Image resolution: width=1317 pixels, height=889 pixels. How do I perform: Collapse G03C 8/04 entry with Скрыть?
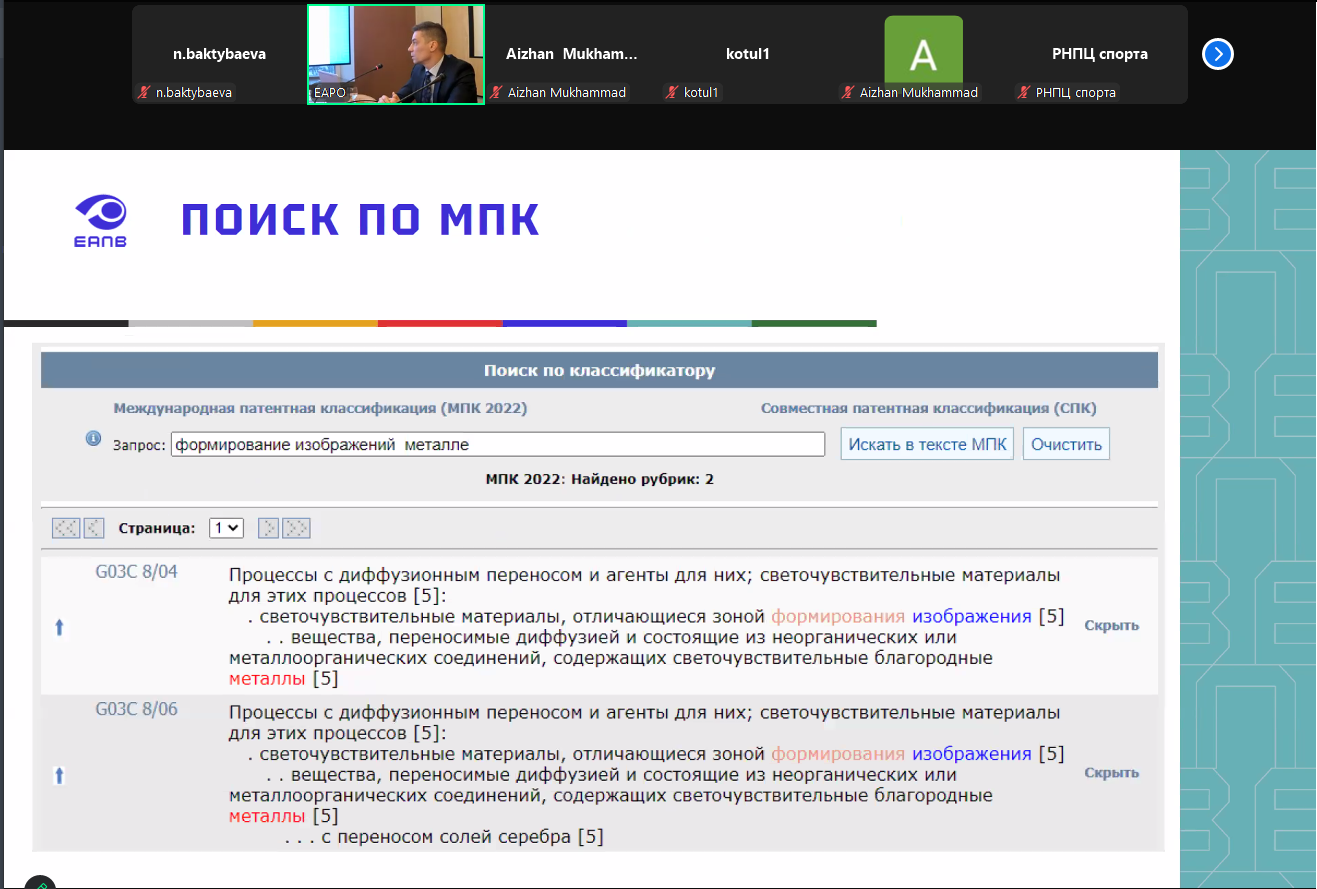pos(1111,626)
